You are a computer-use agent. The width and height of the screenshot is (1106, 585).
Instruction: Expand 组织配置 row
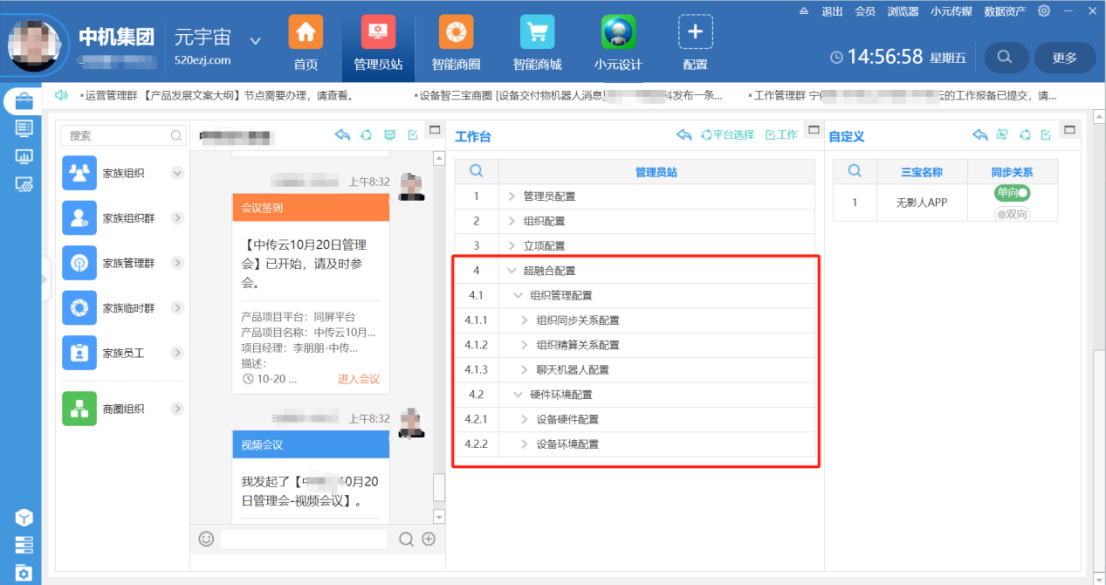[x=511, y=221]
